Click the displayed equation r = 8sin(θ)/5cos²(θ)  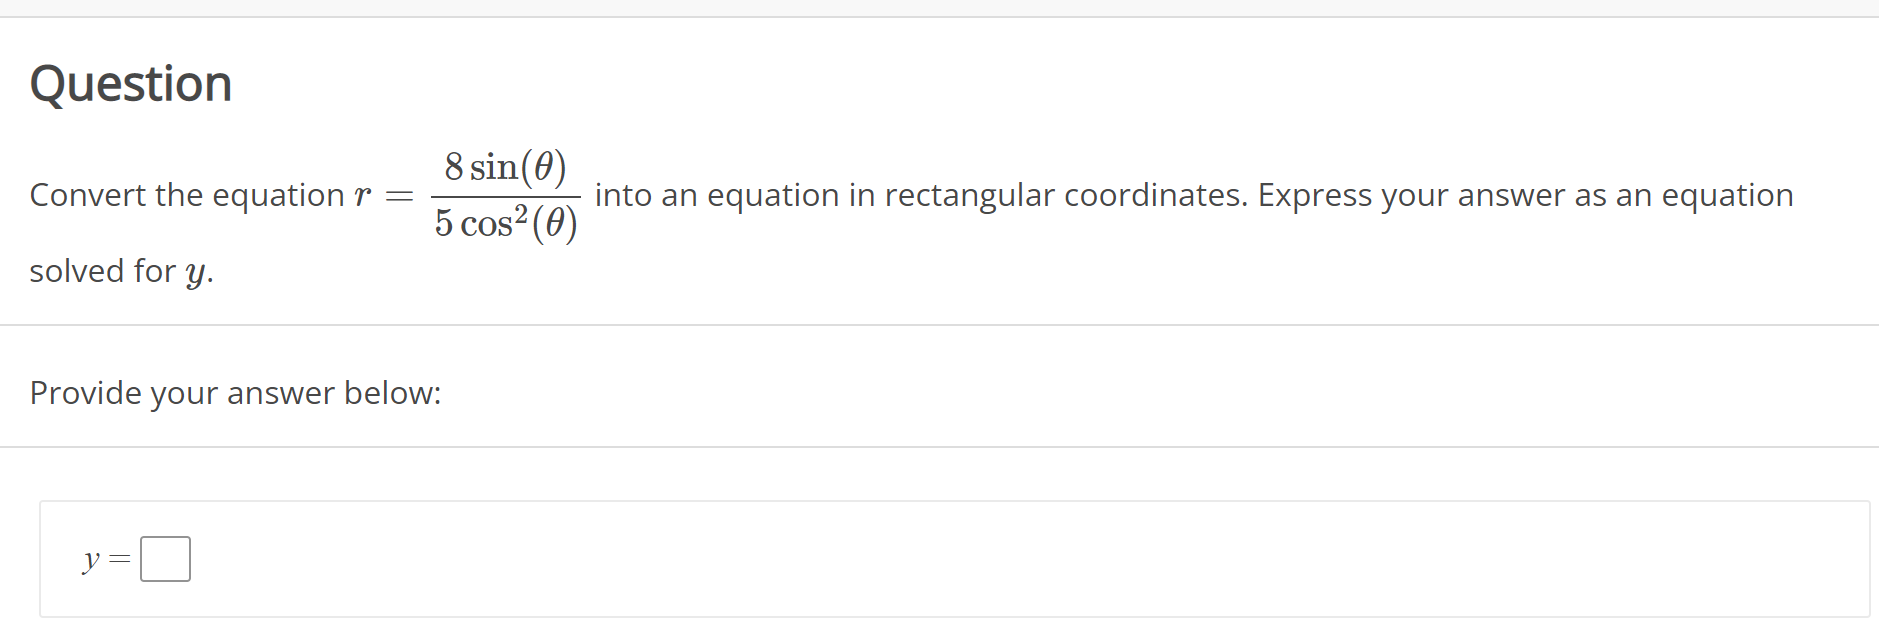pyautogui.click(x=470, y=195)
